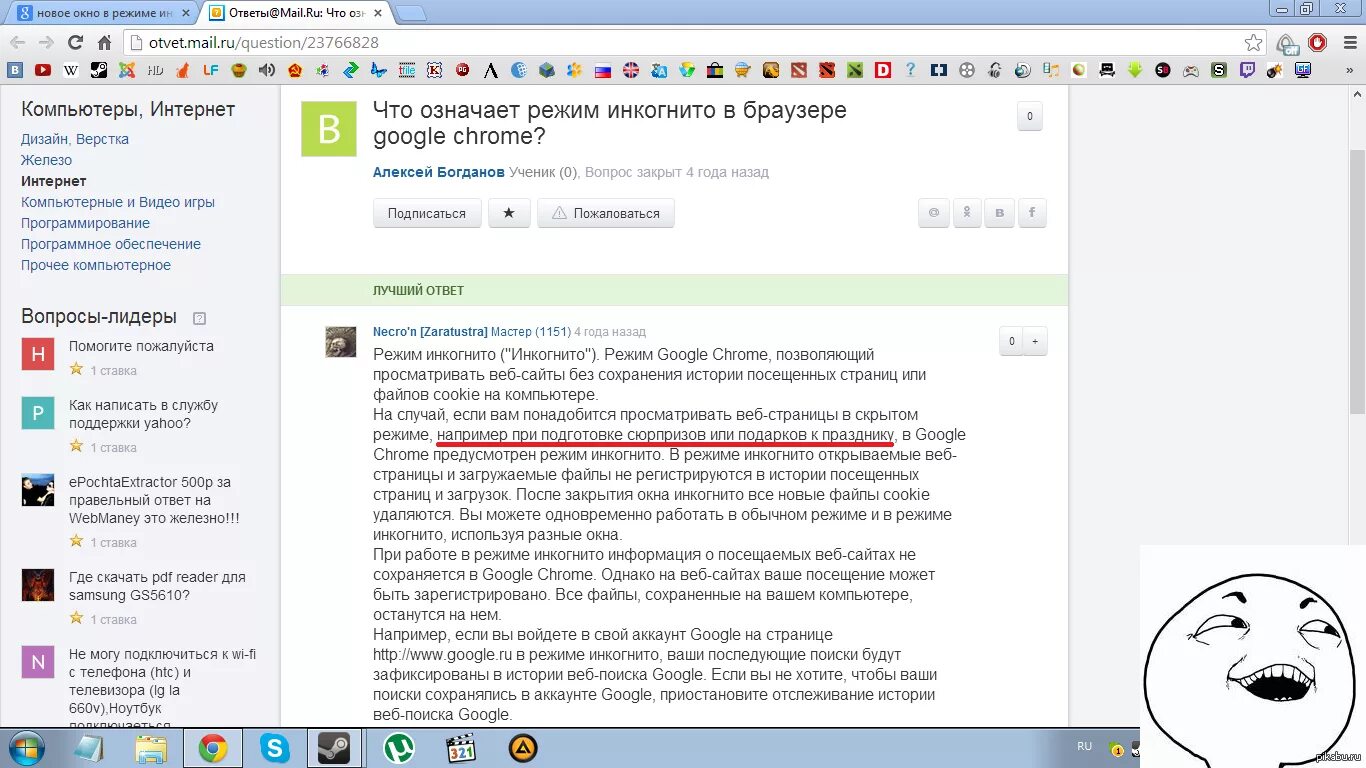The height and width of the screenshot is (768, 1366).
Task: Share the question on VK
Action: click(999, 213)
